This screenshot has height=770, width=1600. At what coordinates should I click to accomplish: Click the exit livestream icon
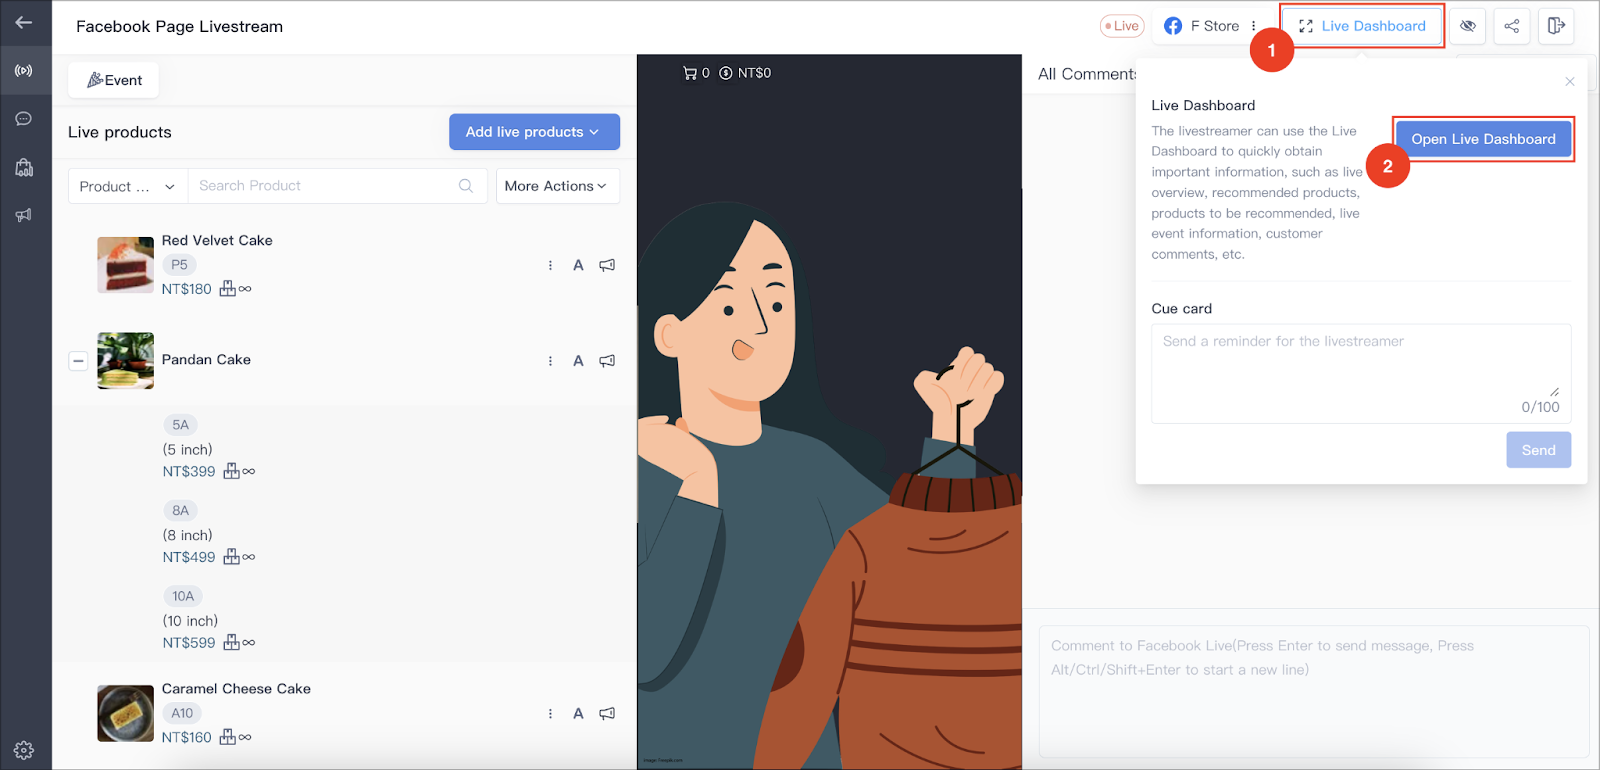click(x=1556, y=26)
